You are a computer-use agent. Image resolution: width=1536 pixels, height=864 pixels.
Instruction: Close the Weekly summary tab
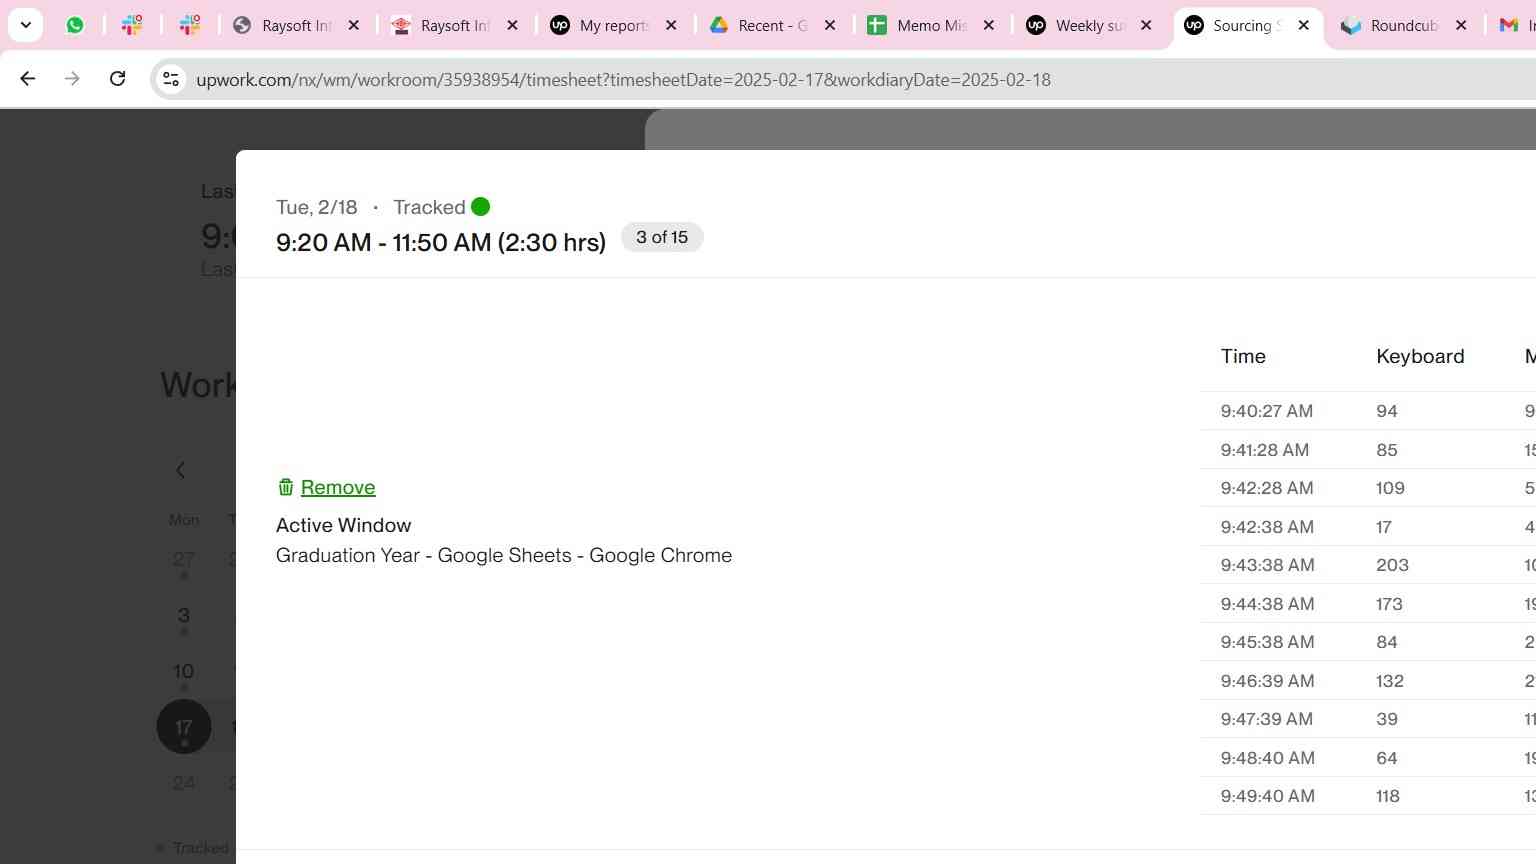1146,25
